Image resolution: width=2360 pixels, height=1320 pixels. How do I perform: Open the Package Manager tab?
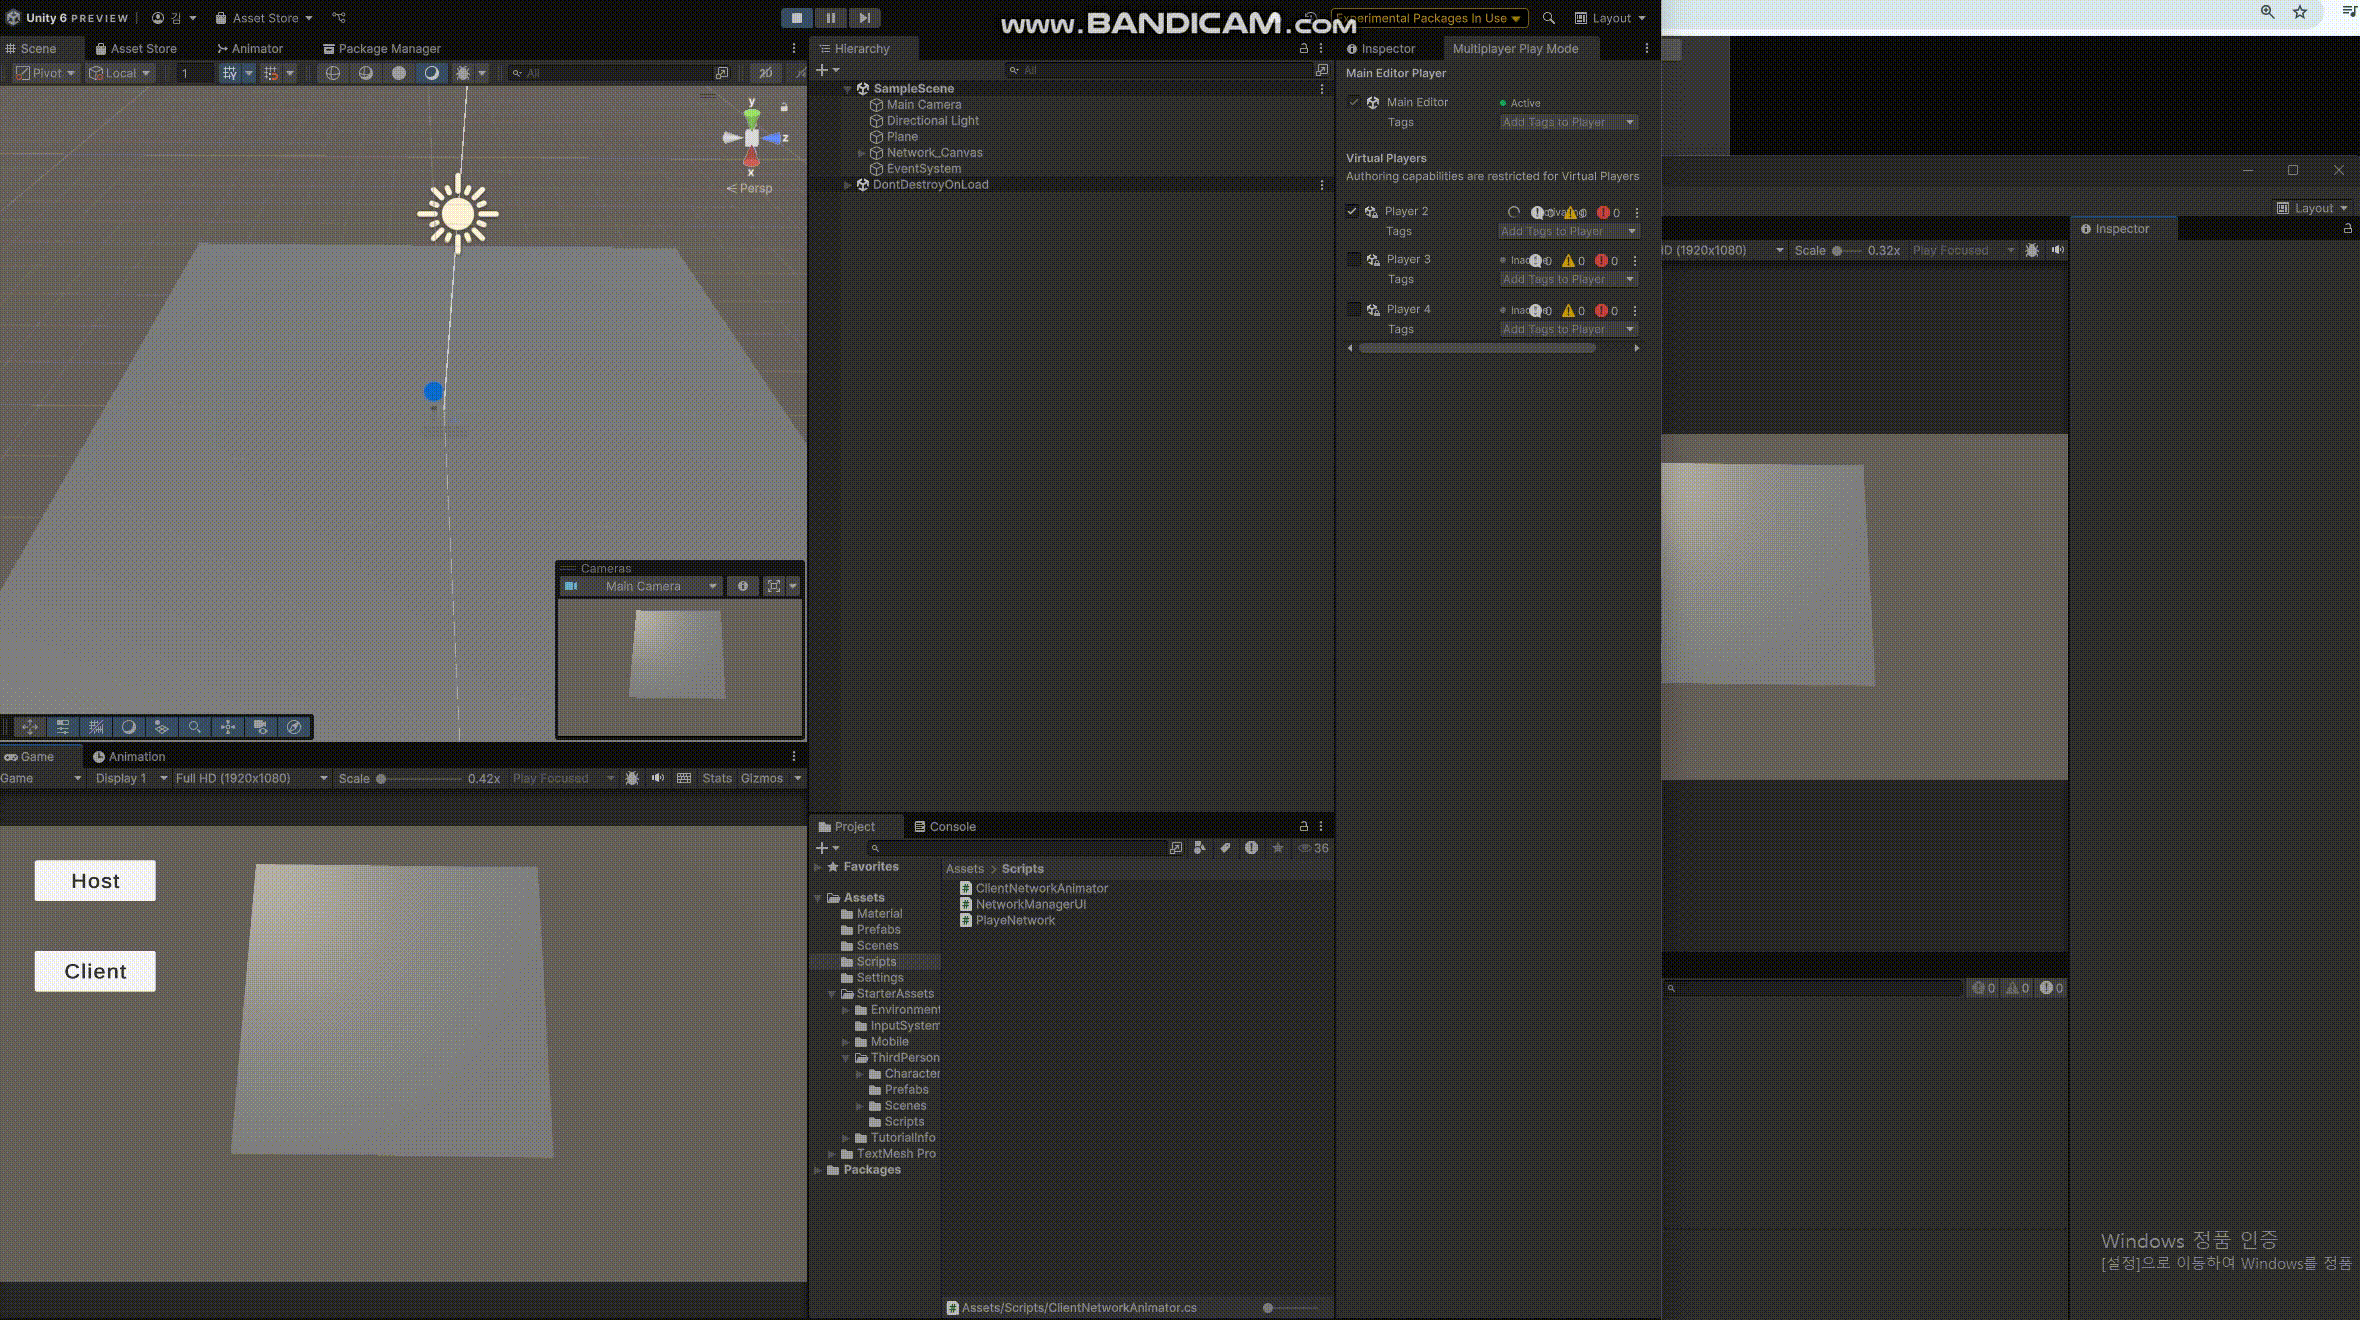pos(381,48)
